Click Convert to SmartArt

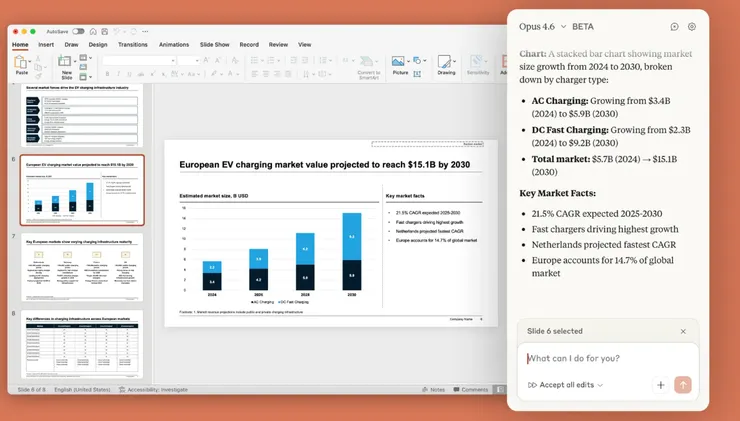pyautogui.click(x=368, y=67)
